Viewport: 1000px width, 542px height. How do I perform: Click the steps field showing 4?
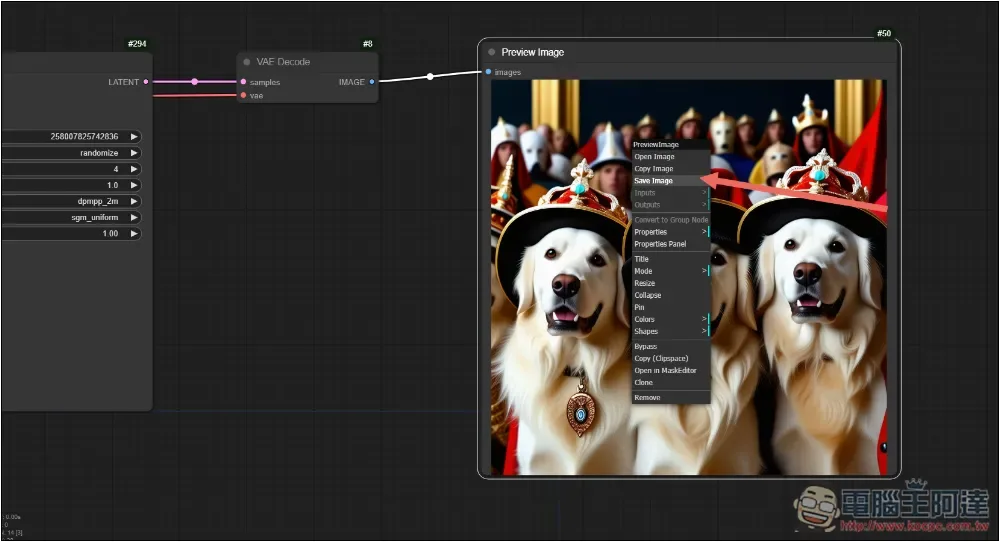71,169
